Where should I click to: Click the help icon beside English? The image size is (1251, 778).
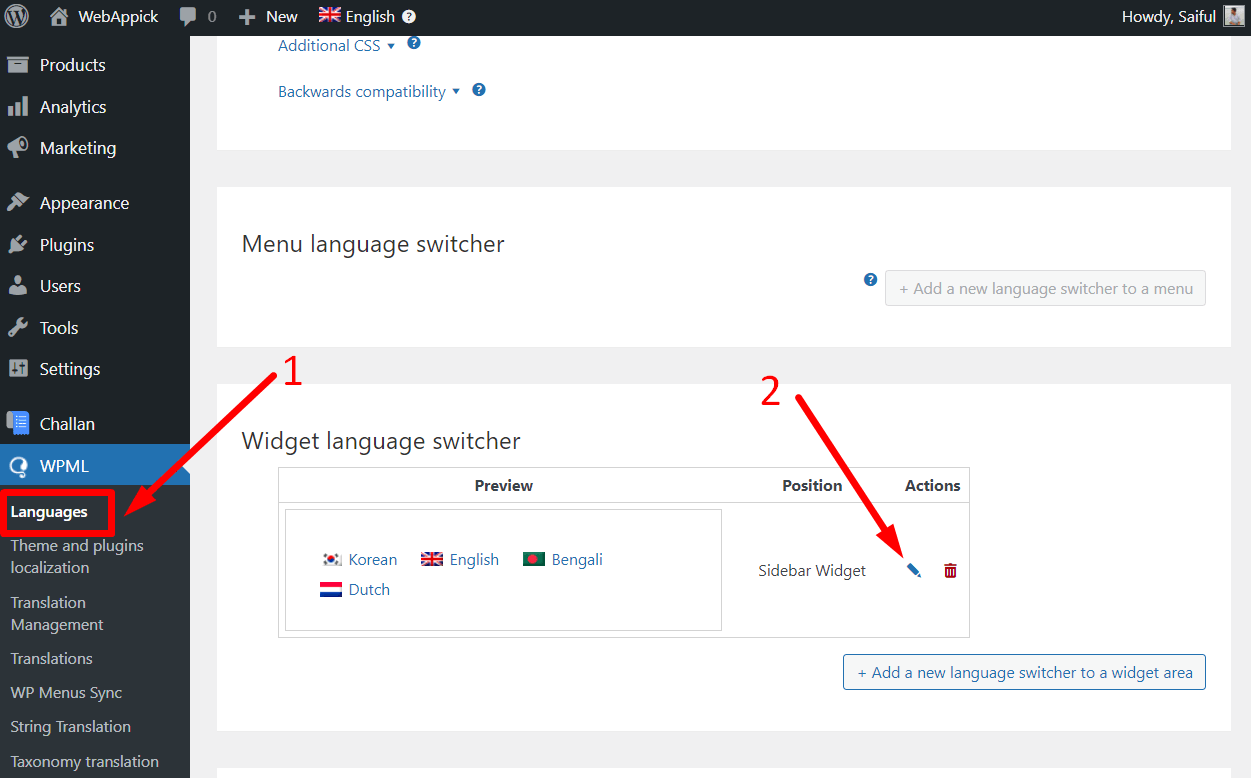tap(408, 16)
